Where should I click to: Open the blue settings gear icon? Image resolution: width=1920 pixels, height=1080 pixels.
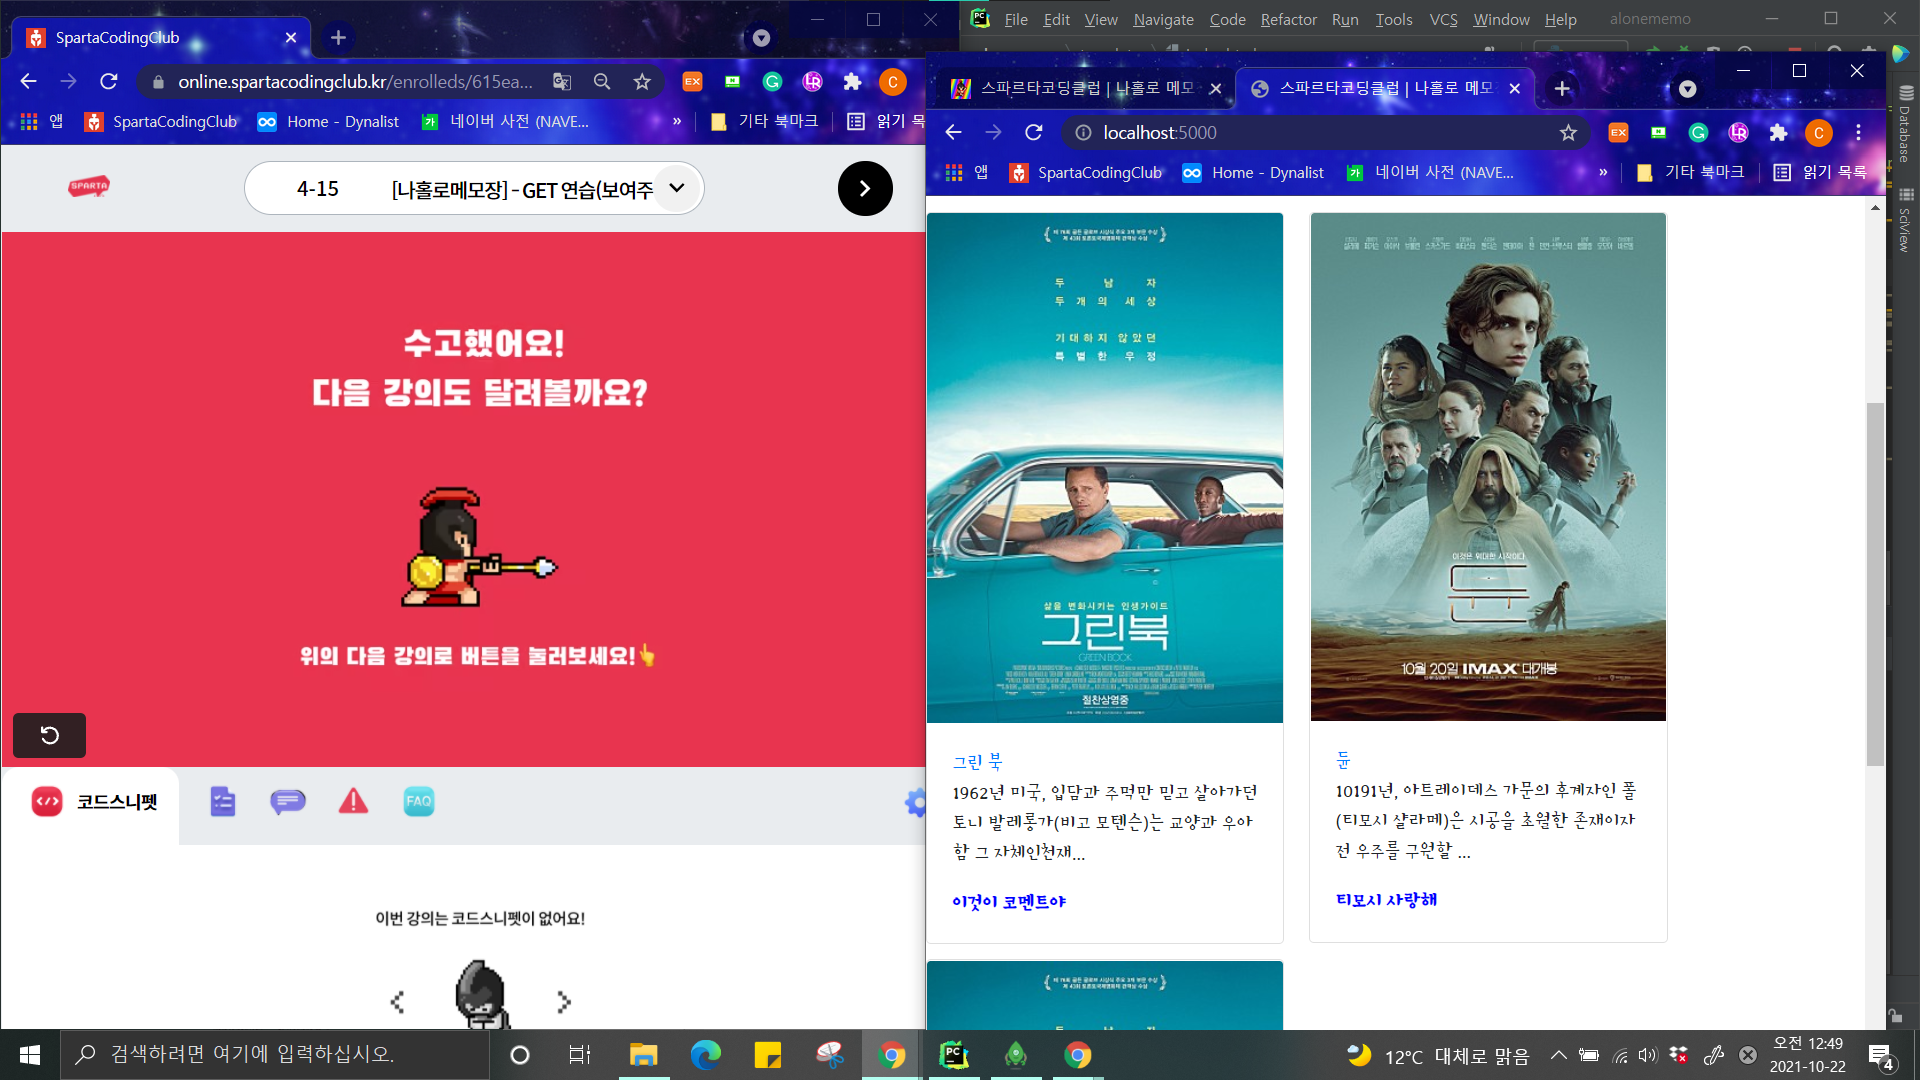point(914,802)
